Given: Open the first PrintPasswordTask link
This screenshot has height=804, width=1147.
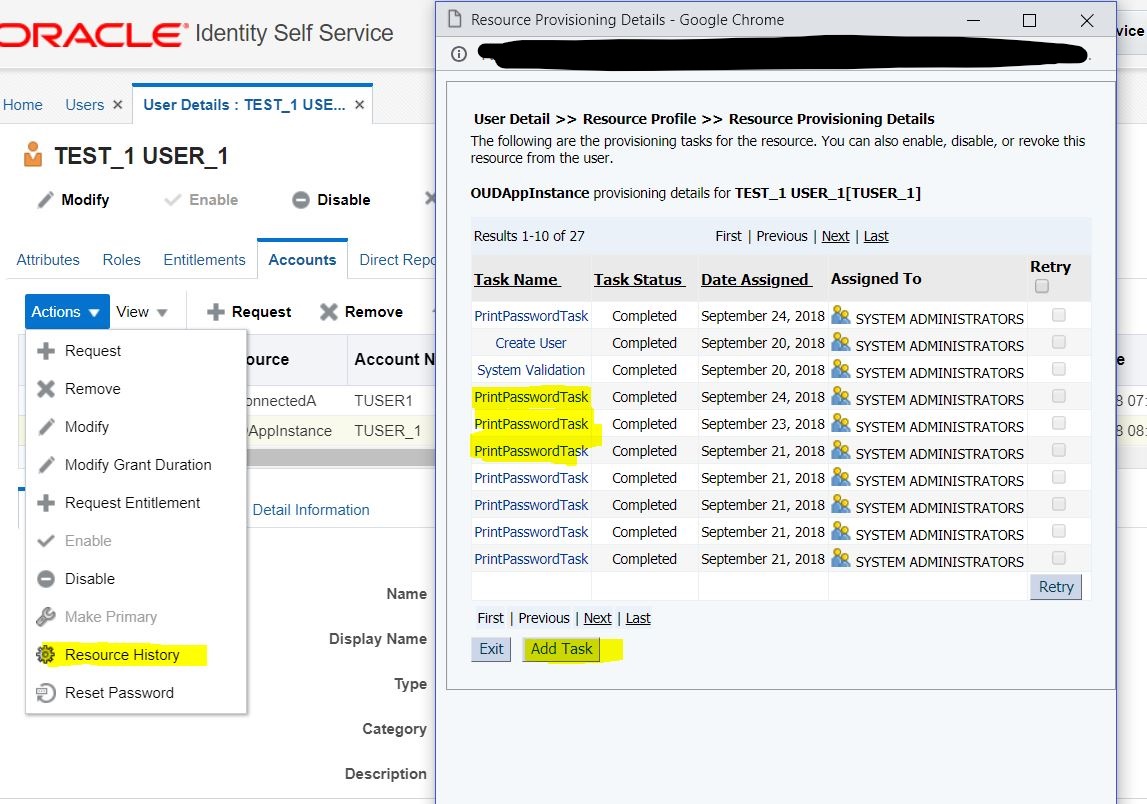Looking at the screenshot, I should (531, 315).
